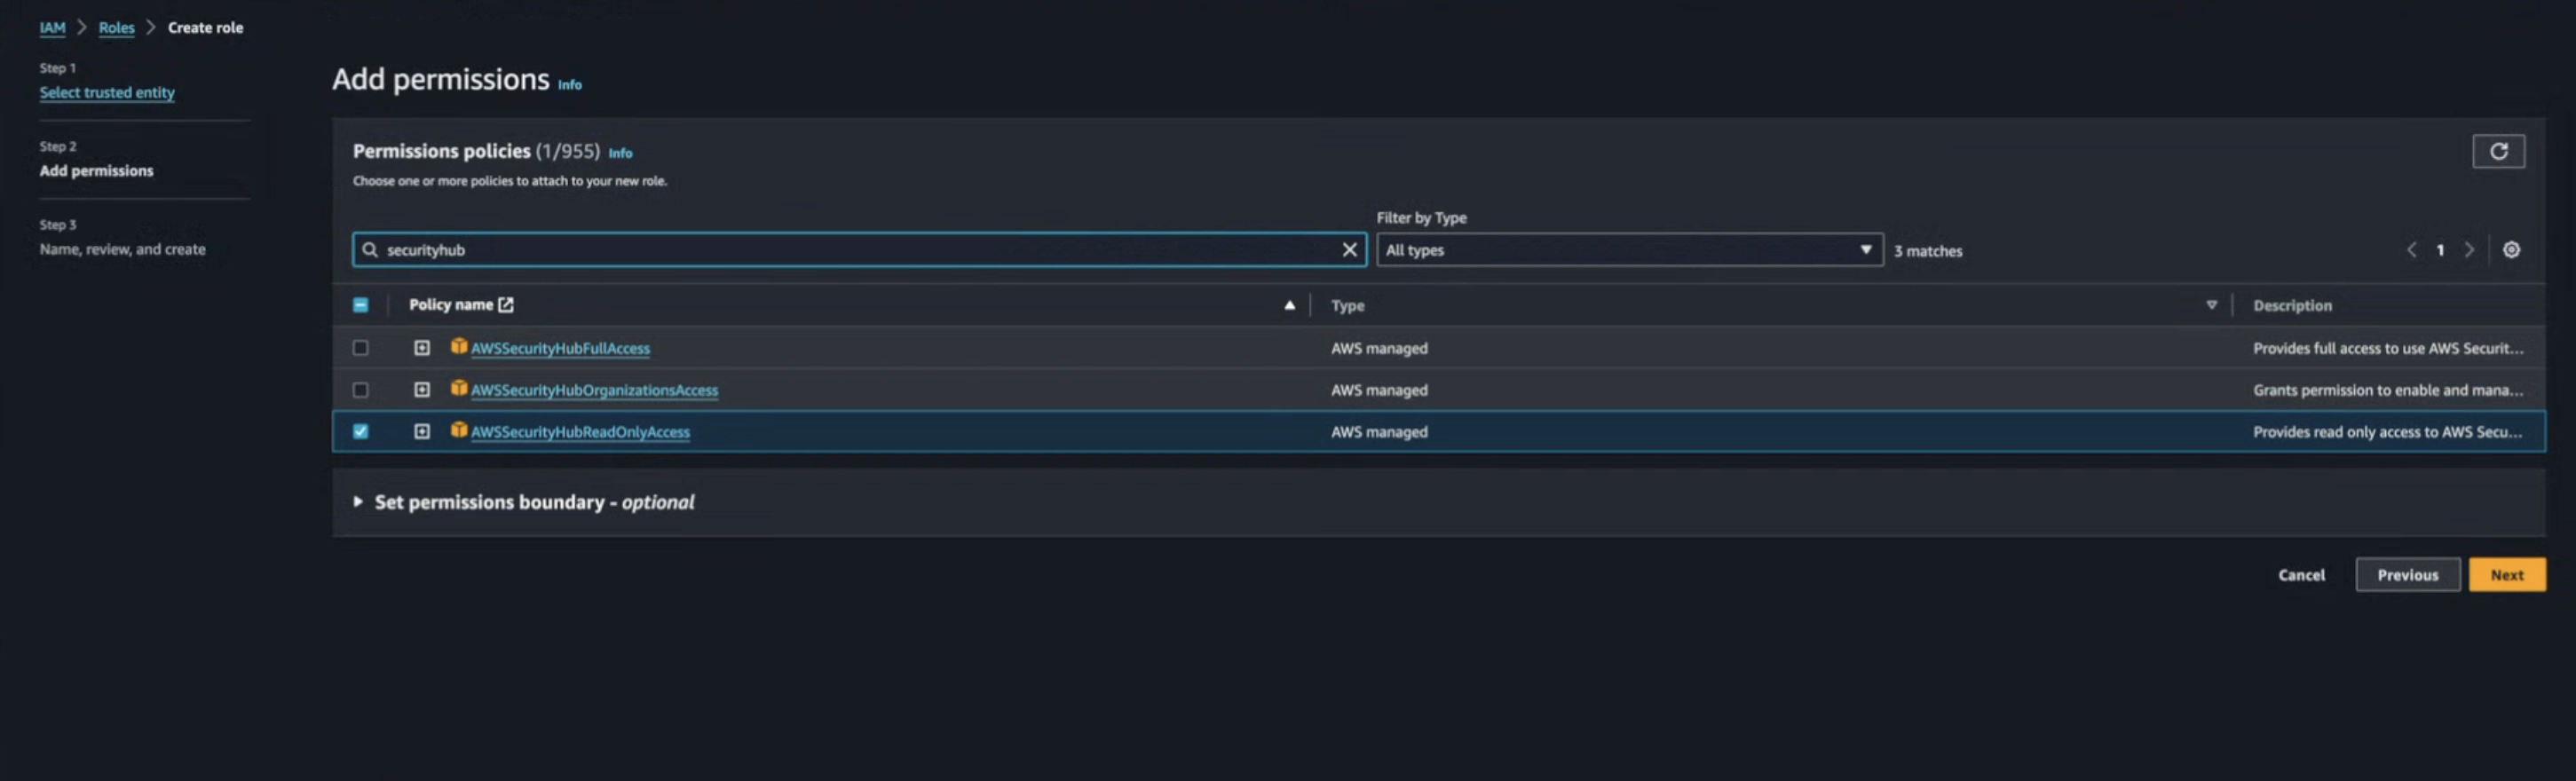Click the '3 matches' result count
Viewport: 2576px width, 781px height.
[1927, 251]
